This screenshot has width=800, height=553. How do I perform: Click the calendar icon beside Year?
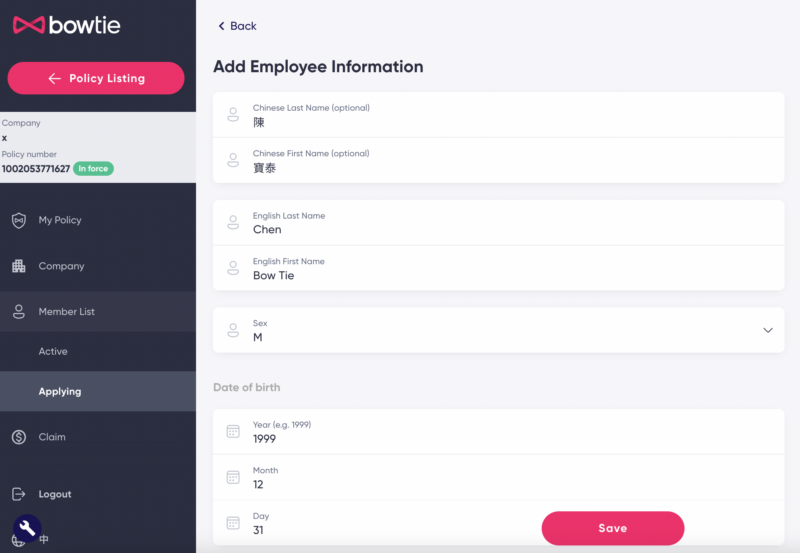233,432
